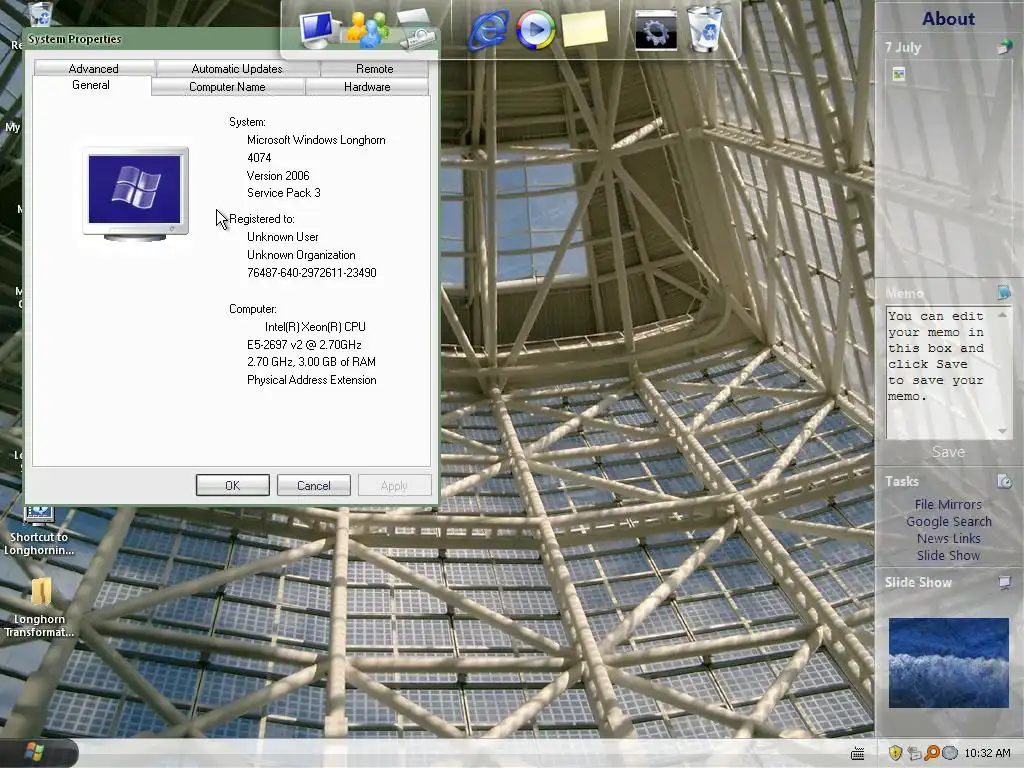Click the 2.70 GHz, 3.00 GB of RAM text

tap(311, 362)
